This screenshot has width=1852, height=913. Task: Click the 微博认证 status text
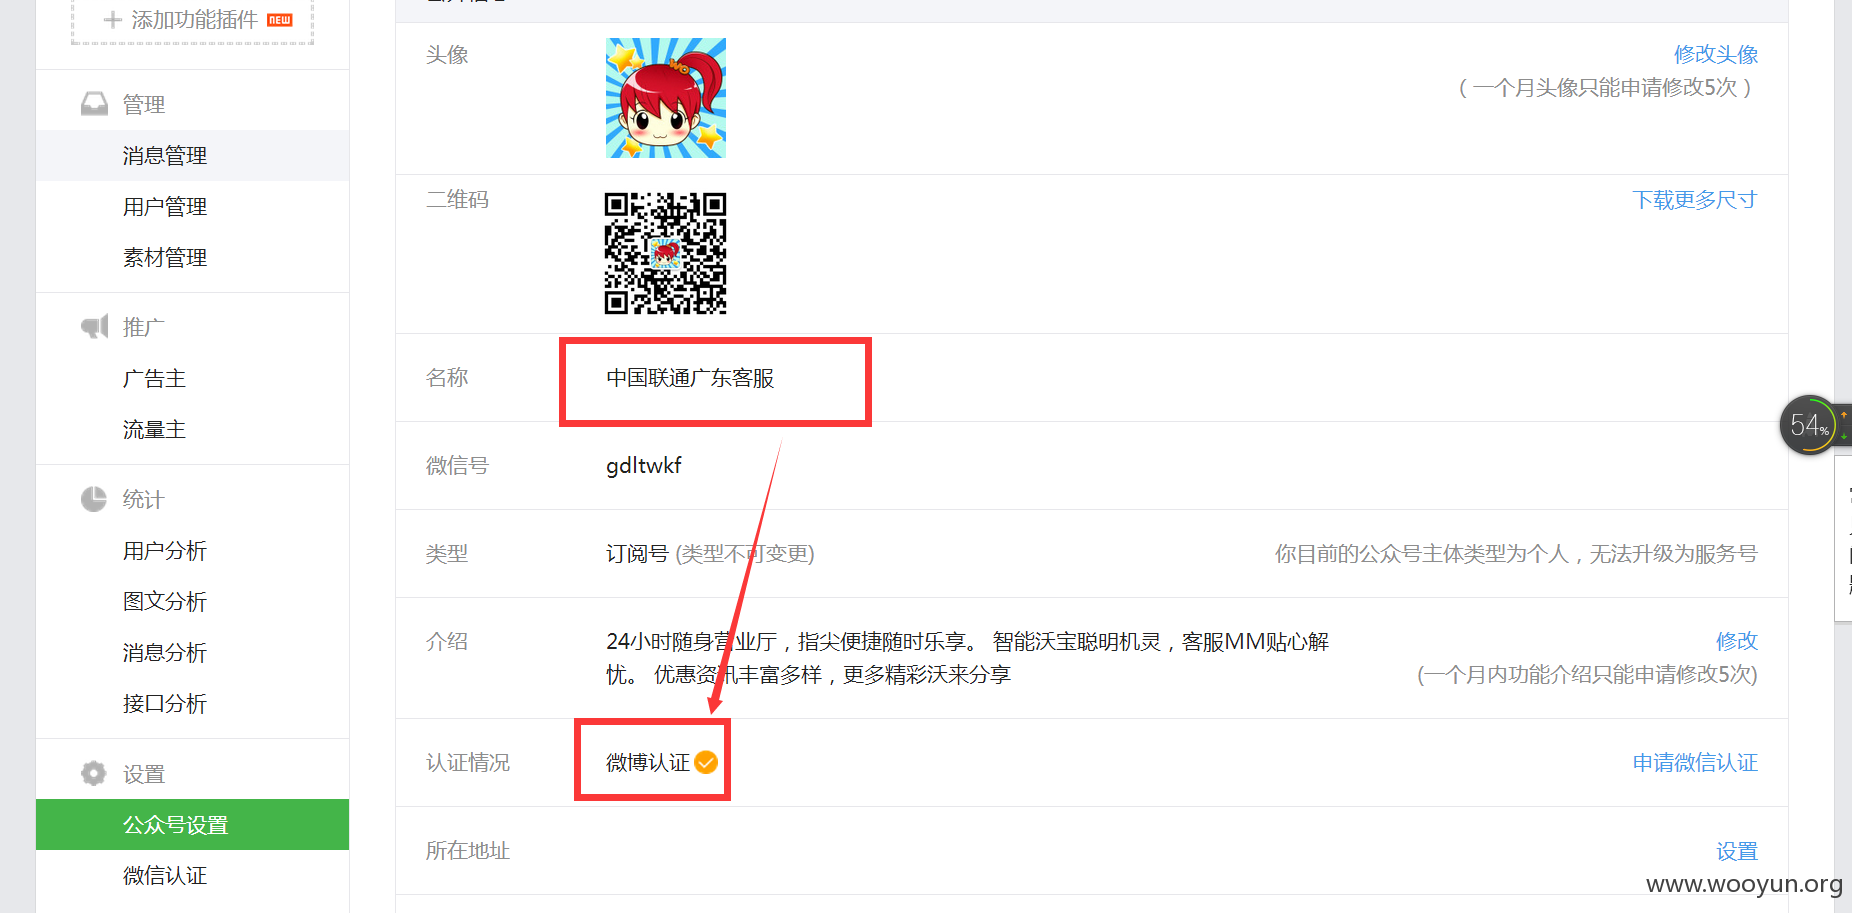648,763
